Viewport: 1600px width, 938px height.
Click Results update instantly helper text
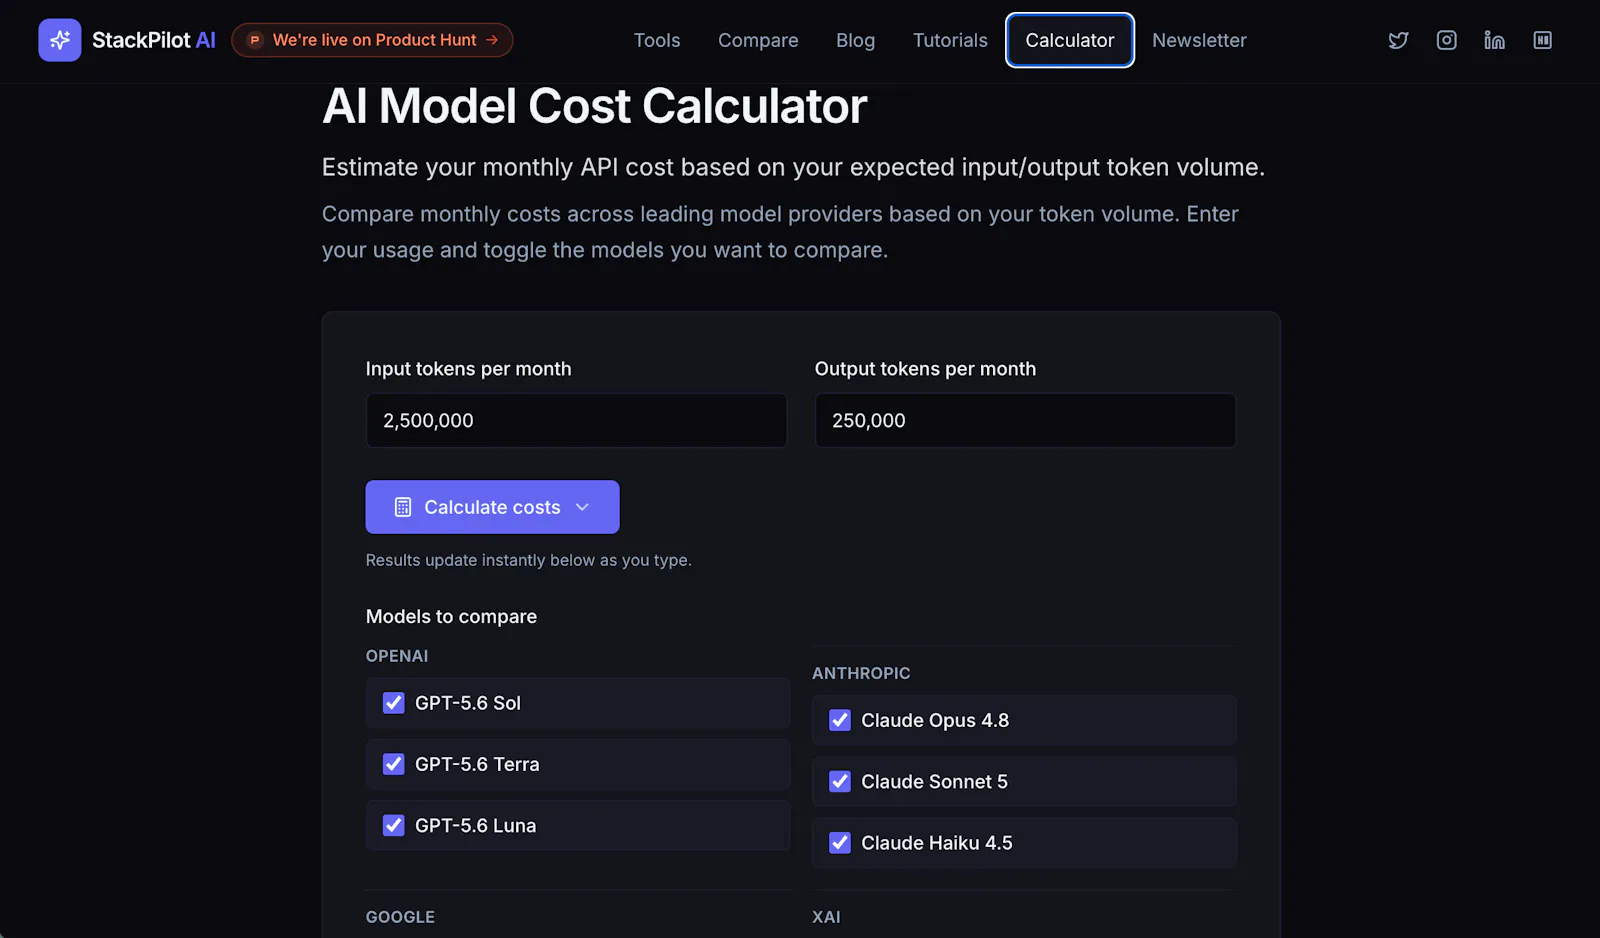click(528, 560)
